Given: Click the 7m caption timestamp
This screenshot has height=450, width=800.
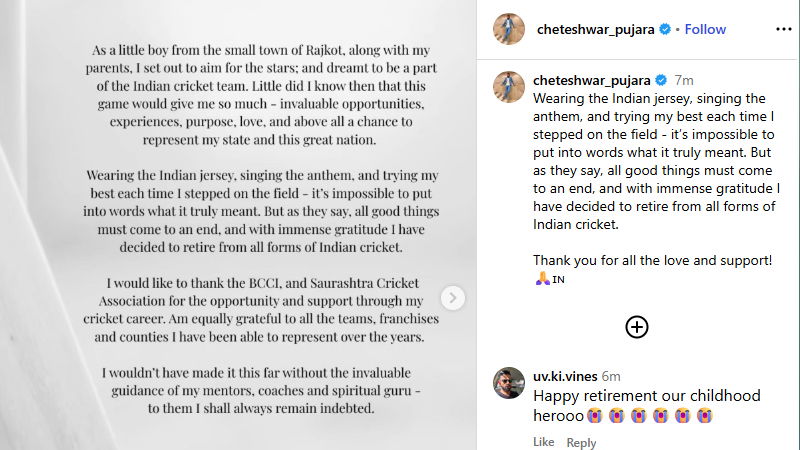Looking at the screenshot, I should click(684, 80).
